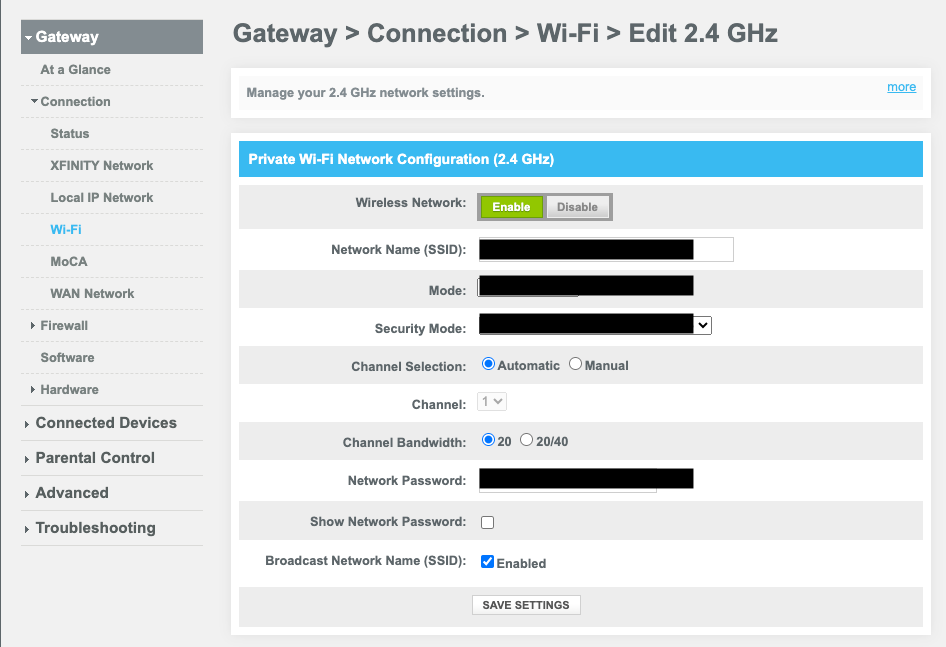Screen dimensions: 946x647
Task: Click the Save Settings button
Action: pos(526,605)
